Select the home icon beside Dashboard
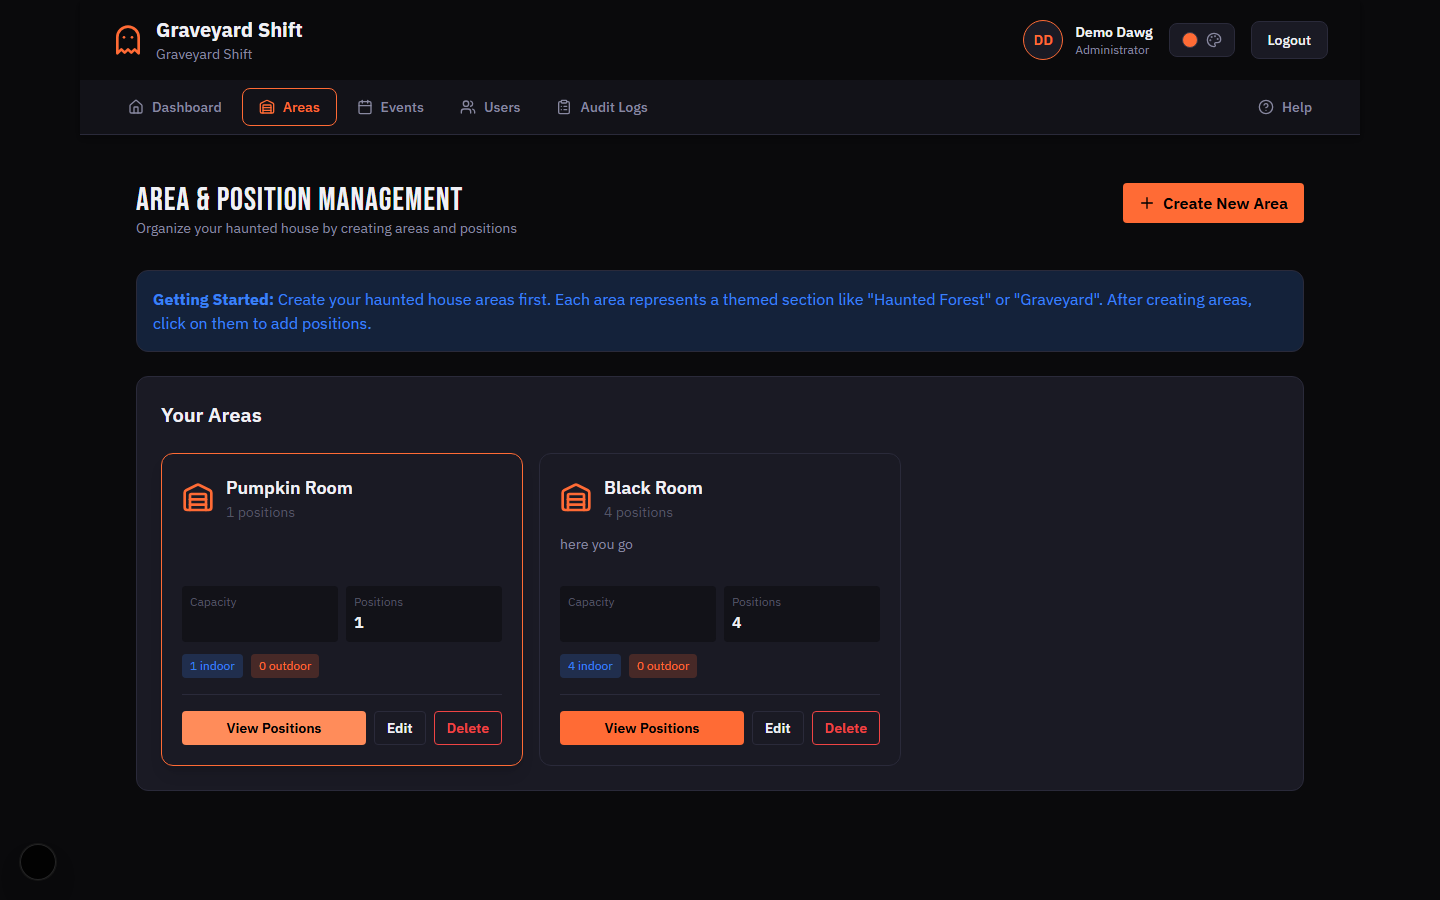The image size is (1440, 900). [136, 106]
